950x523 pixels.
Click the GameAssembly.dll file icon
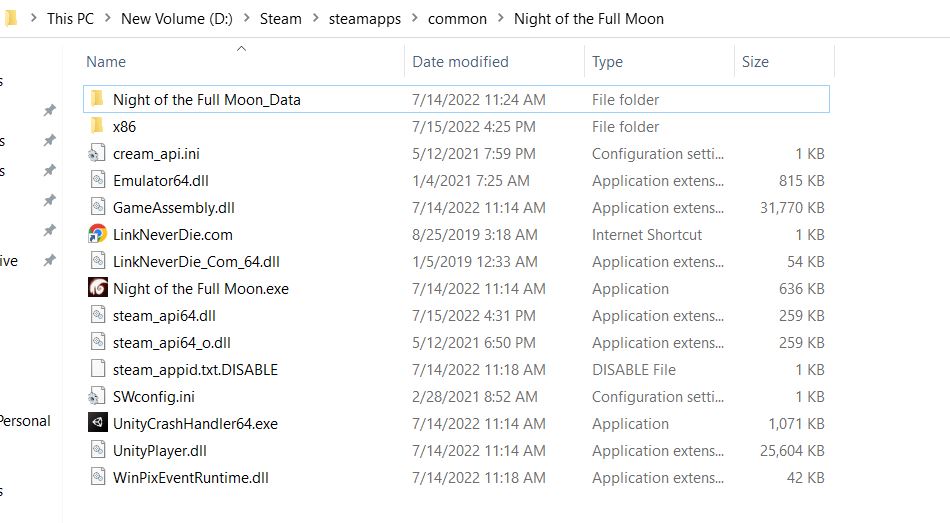[97, 207]
